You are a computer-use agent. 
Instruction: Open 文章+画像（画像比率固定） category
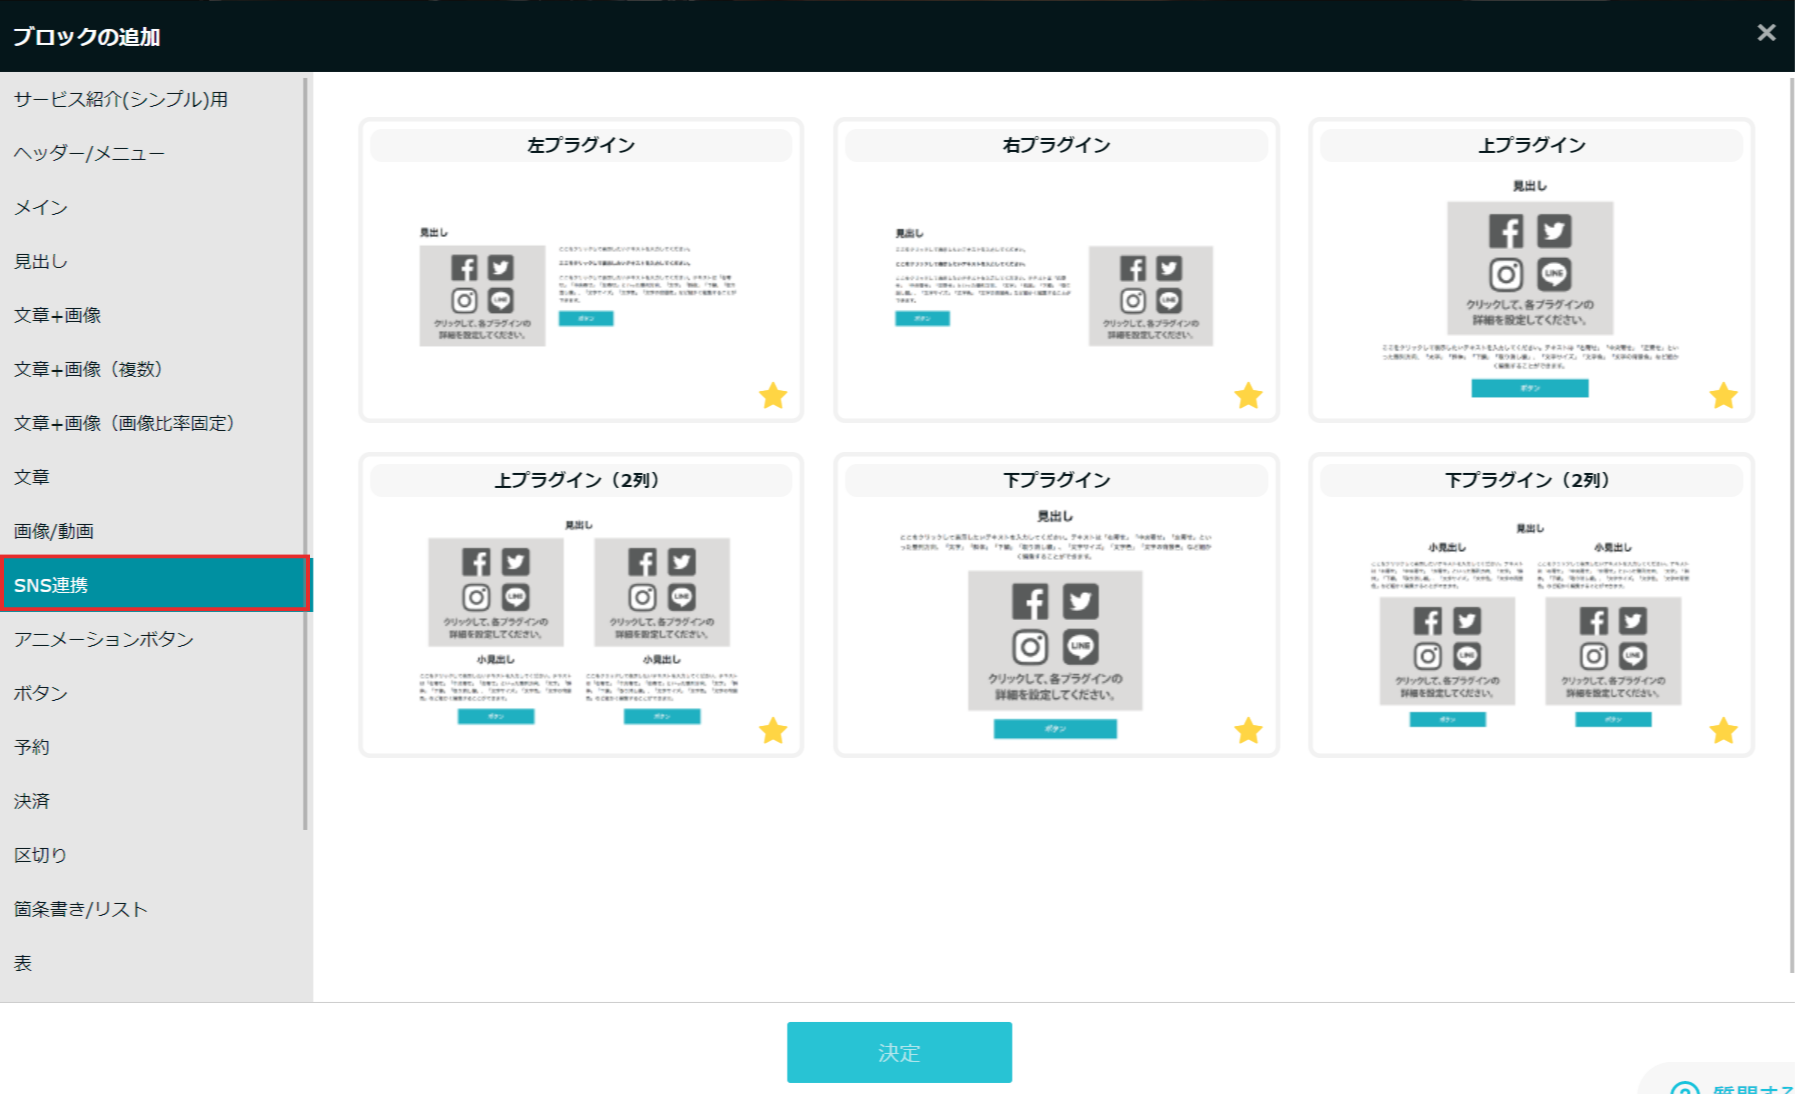click(152, 423)
